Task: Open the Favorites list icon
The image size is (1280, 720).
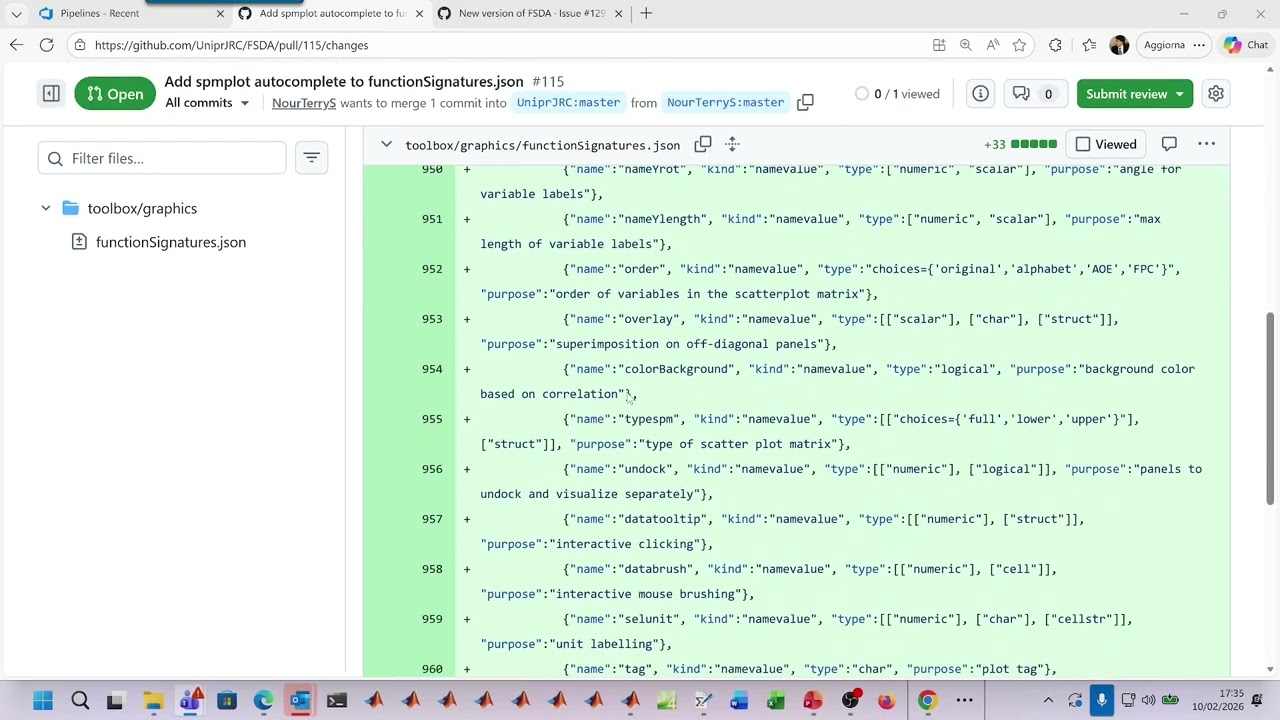Action: [x=1088, y=45]
